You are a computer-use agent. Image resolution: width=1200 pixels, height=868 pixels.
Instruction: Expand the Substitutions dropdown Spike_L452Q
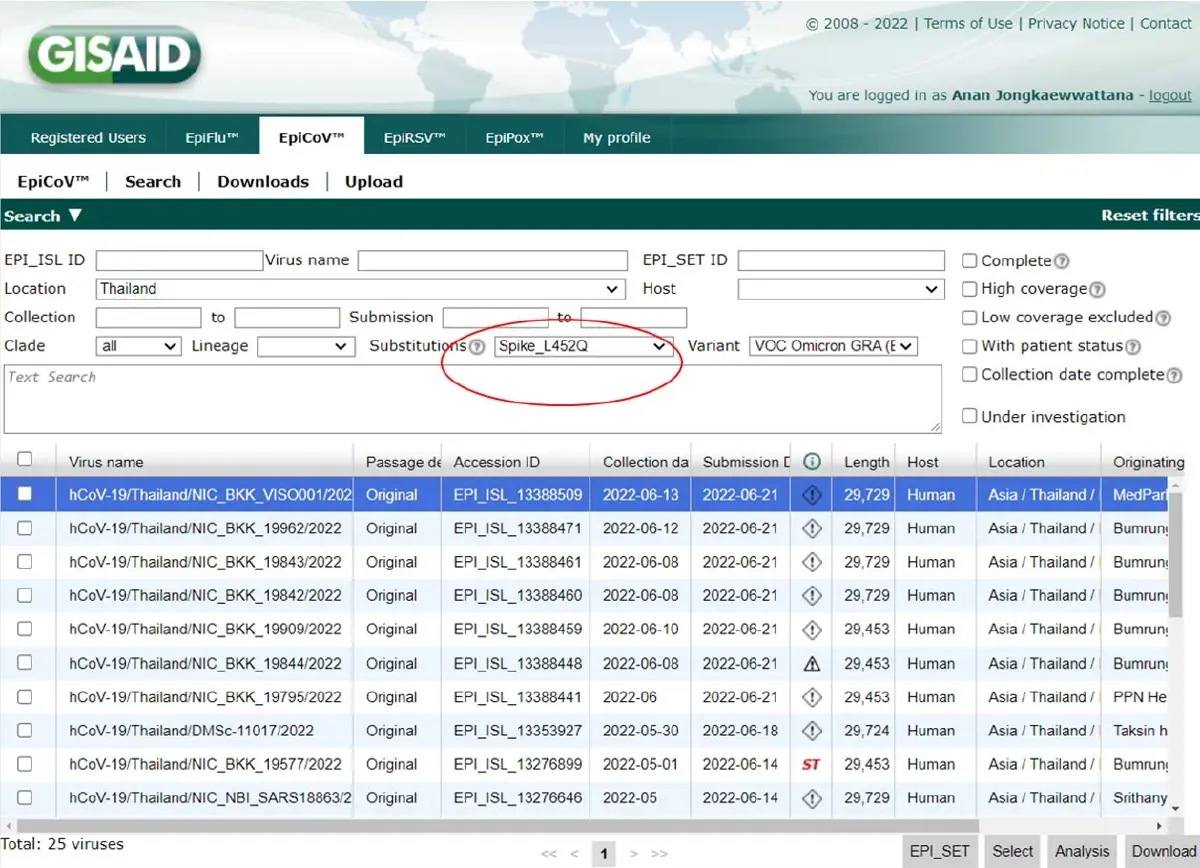pyautogui.click(x=584, y=346)
